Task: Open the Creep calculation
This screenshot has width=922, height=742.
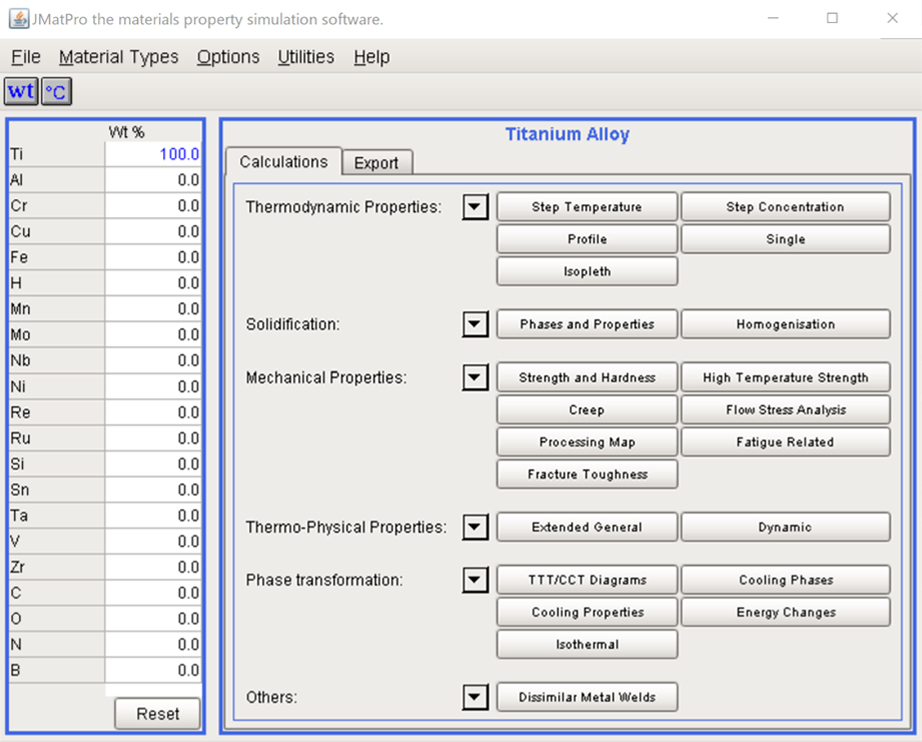Action: (x=587, y=410)
